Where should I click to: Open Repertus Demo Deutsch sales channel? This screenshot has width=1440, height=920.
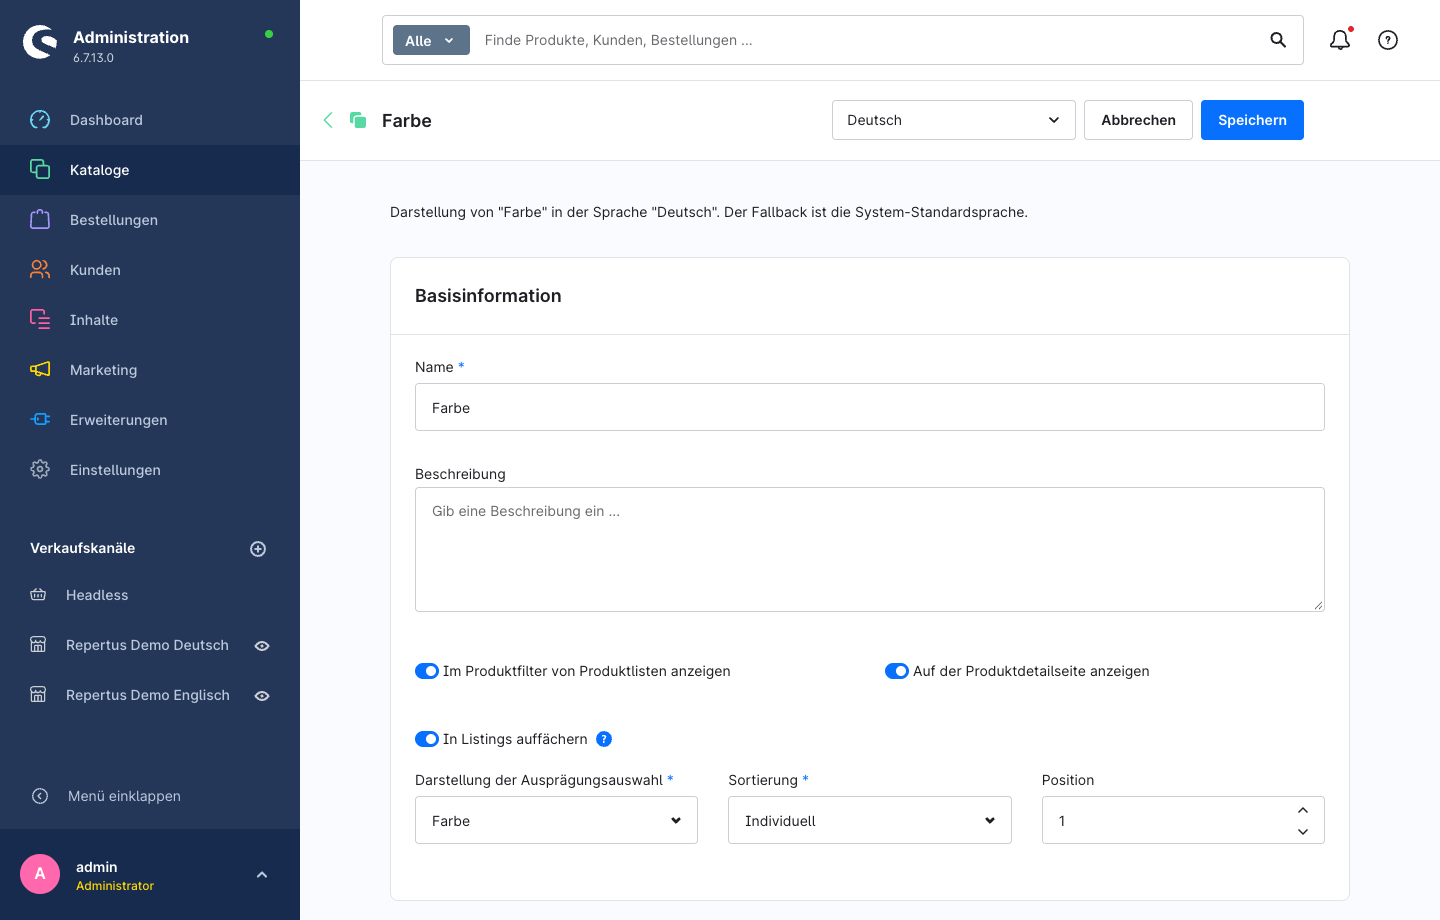coord(147,645)
